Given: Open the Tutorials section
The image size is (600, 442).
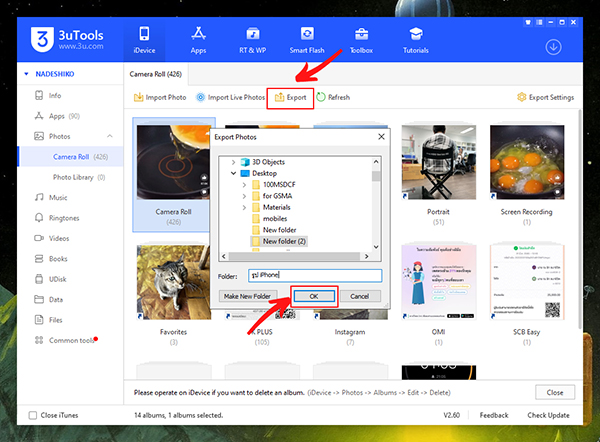Looking at the screenshot, I should tap(416, 40).
